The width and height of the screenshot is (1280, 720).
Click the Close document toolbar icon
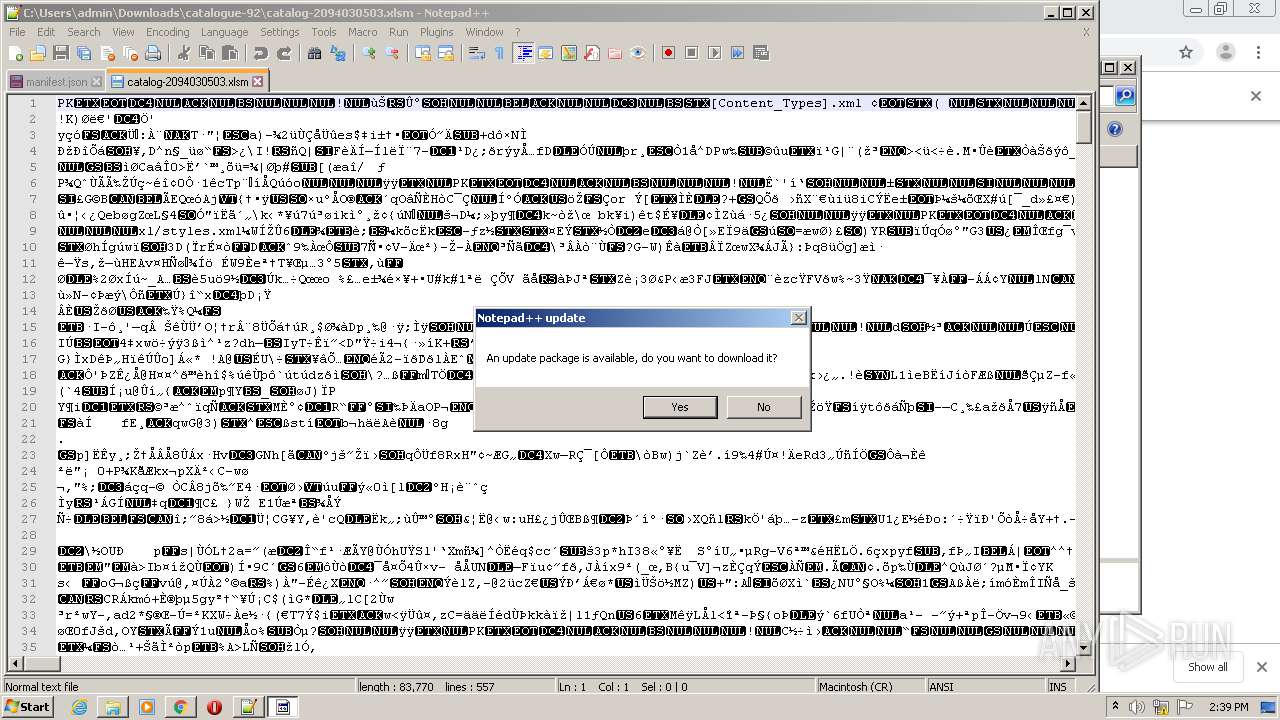pyautogui.click(x=108, y=53)
